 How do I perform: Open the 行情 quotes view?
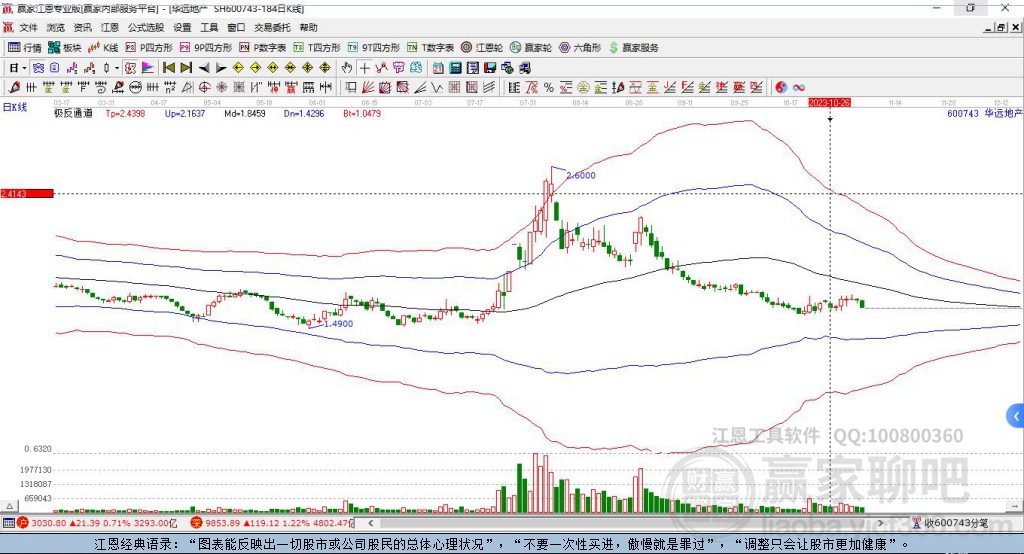tap(24, 48)
